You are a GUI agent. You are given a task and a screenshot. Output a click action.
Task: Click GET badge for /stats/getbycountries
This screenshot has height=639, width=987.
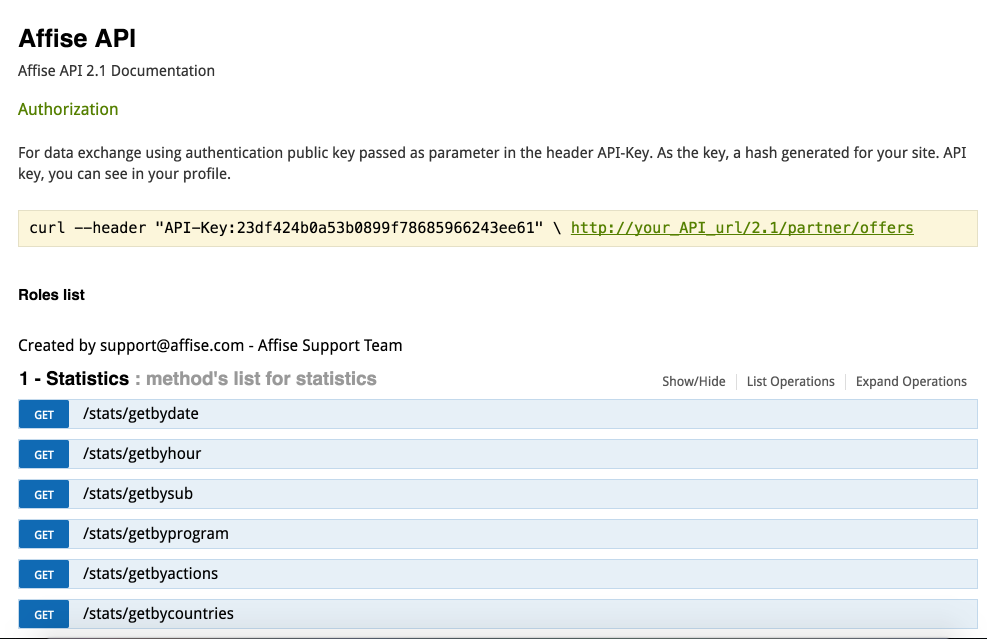pyautogui.click(x=43, y=614)
